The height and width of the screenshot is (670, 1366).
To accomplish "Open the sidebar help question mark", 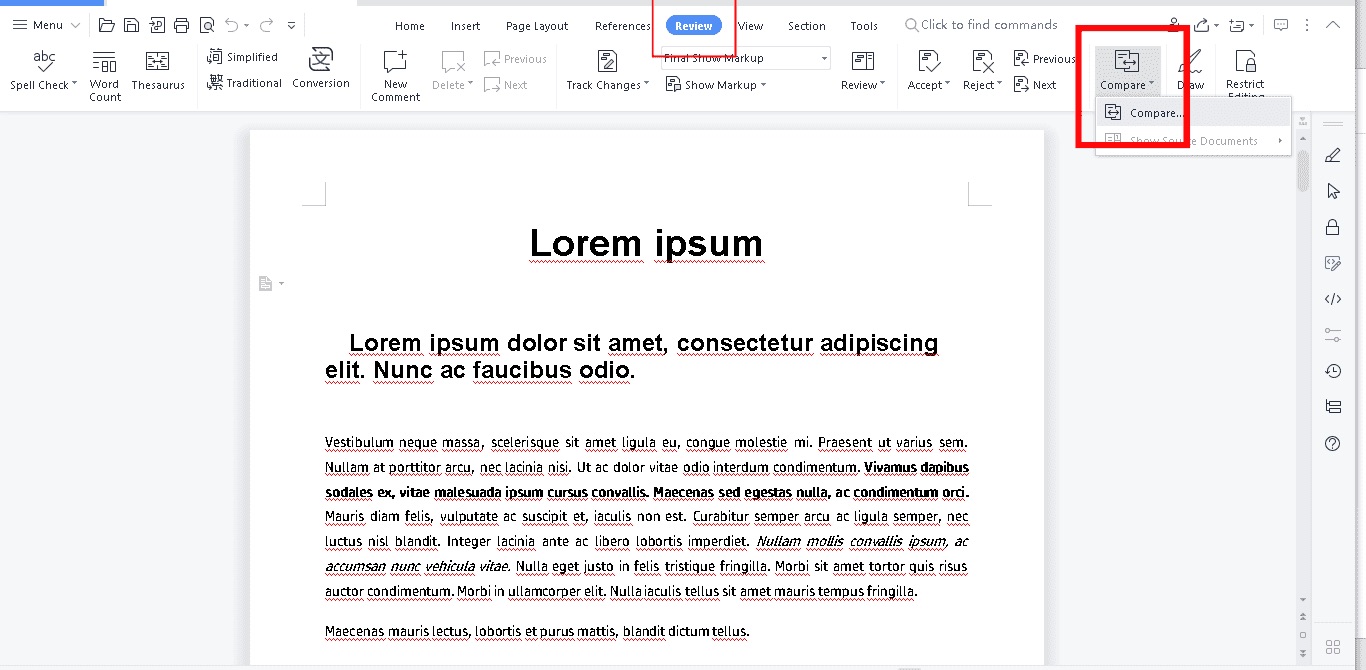I will (1332, 444).
